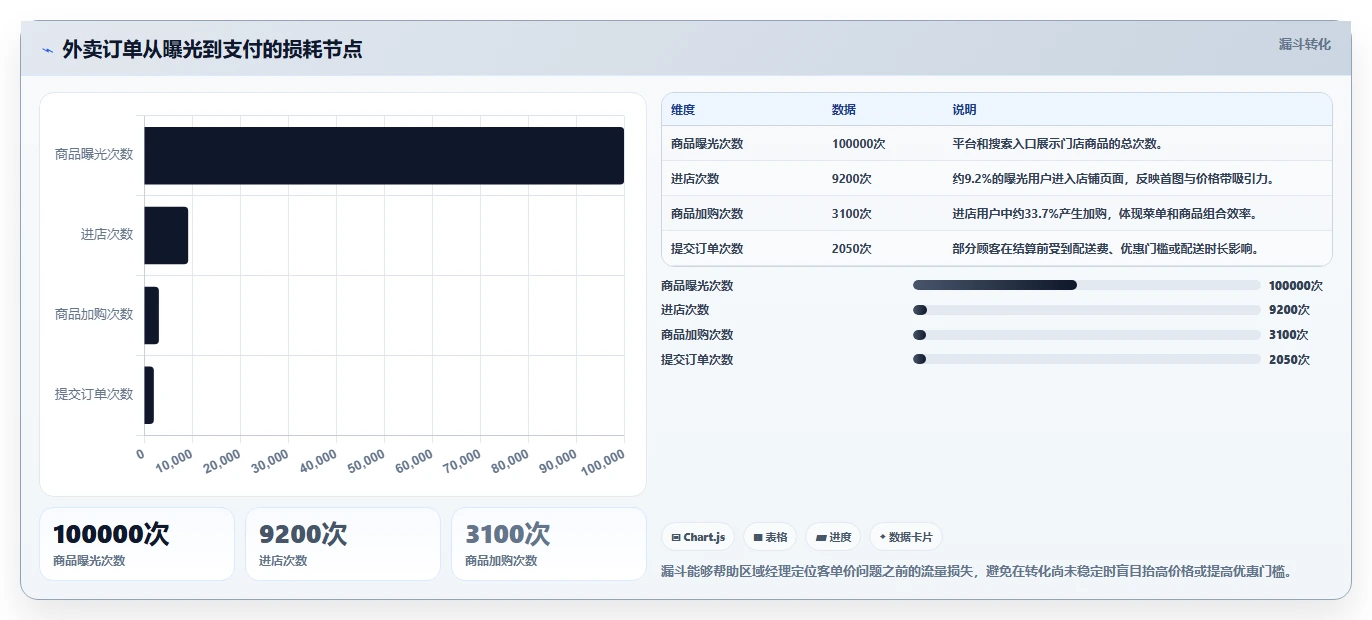Click the 提交订单次数 label beside its progress bar
Screen dimensions: 1372x620
tap(697, 360)
